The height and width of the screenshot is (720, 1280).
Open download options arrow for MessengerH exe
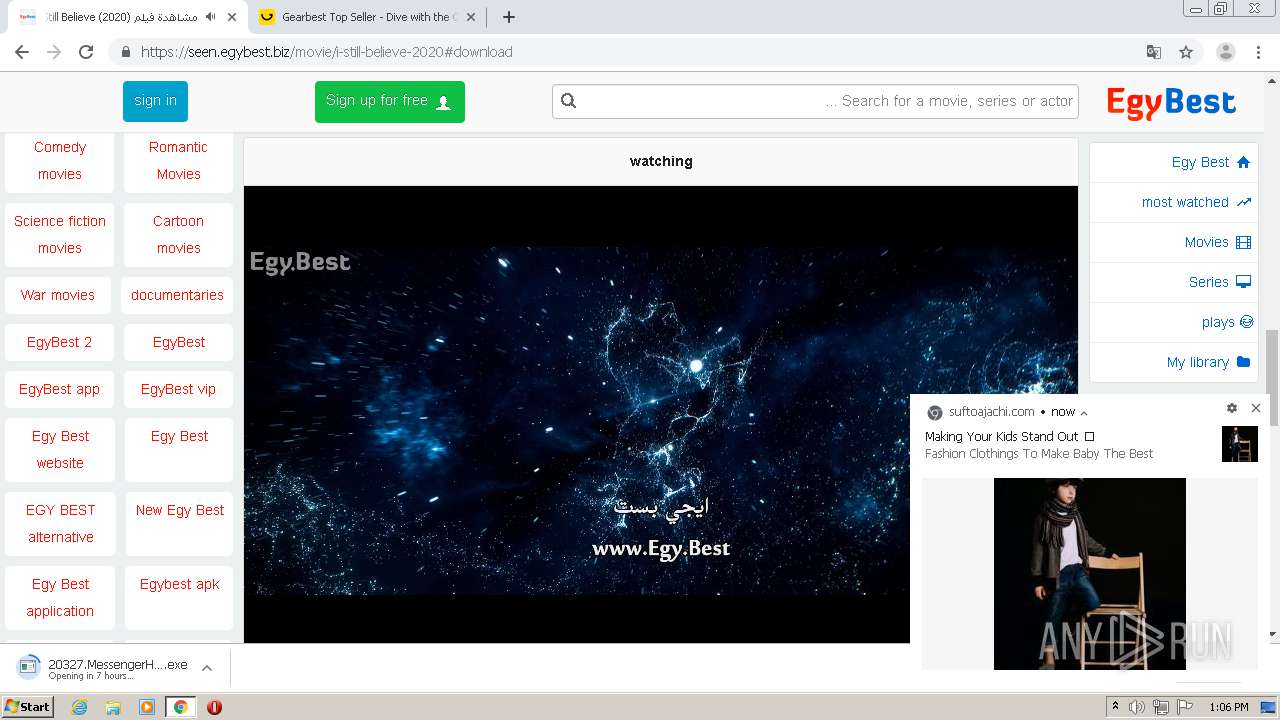207,668
